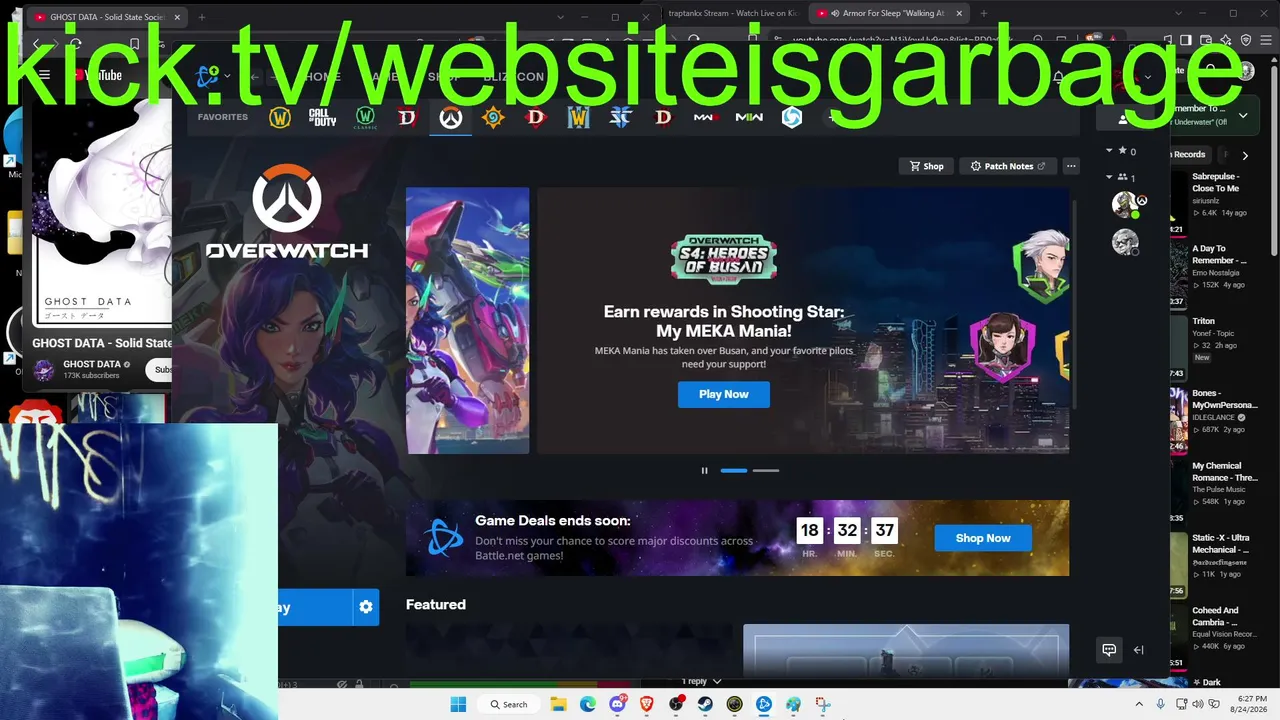Open the Windows Start menu
This screenshot has height=720, width=1280.
459,704
